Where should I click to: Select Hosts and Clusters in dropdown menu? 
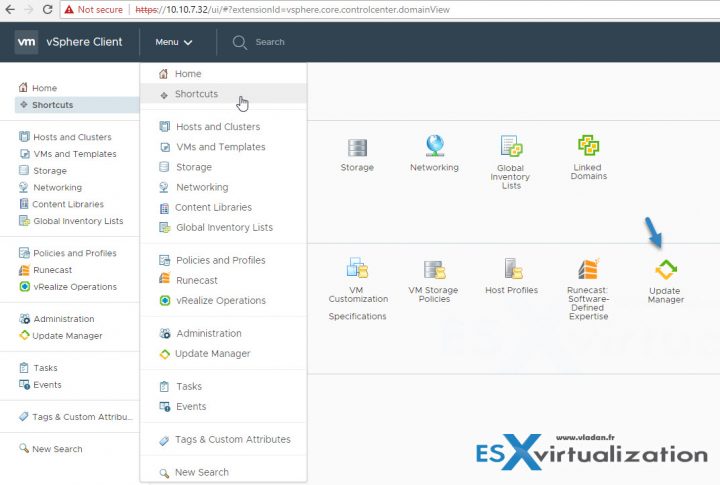click(x=217, y=127)
